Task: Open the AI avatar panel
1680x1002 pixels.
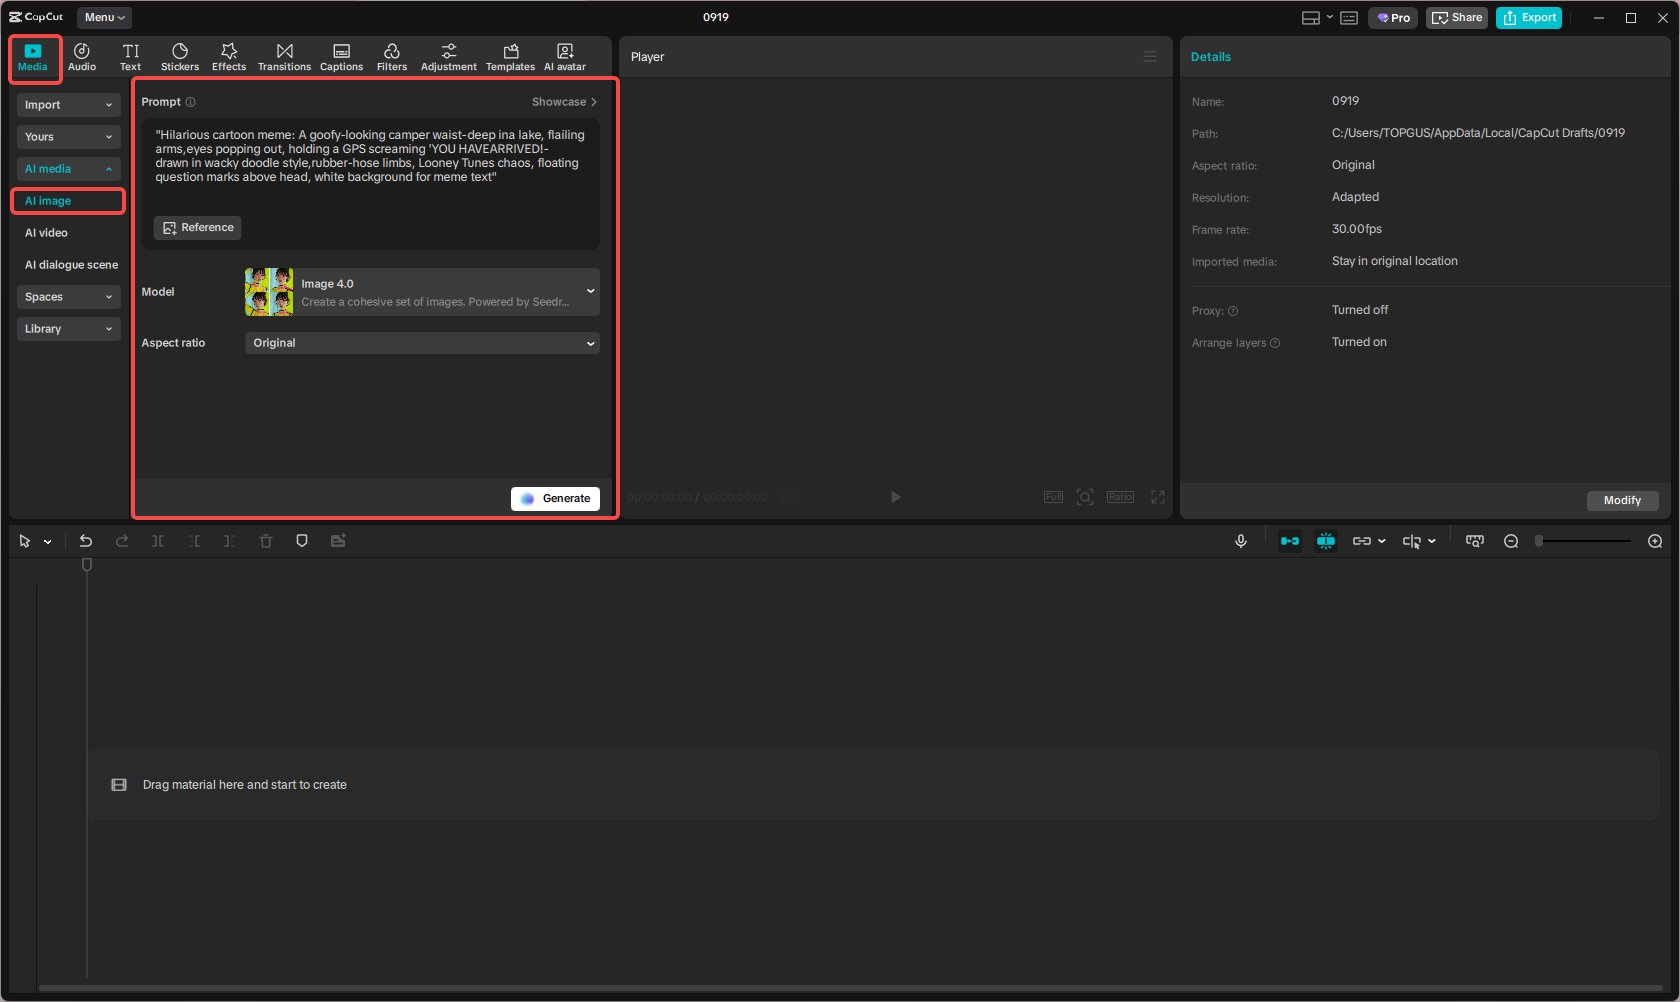Action: tap(564, 56)
